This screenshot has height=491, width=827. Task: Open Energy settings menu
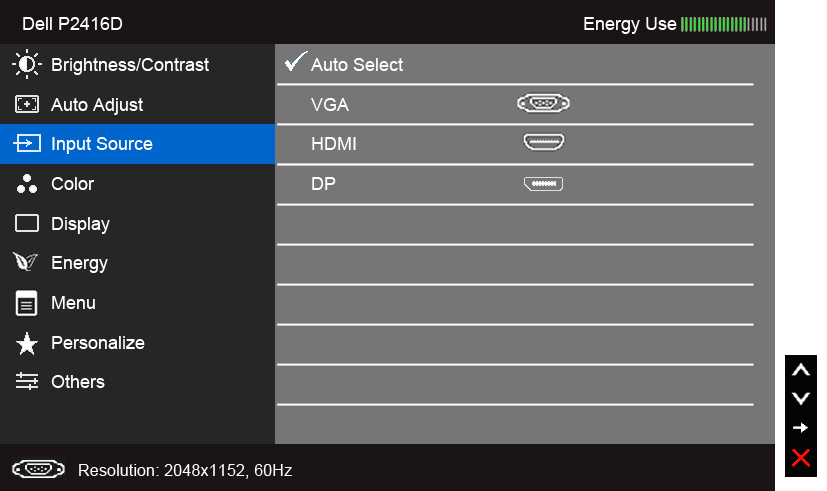137,263
